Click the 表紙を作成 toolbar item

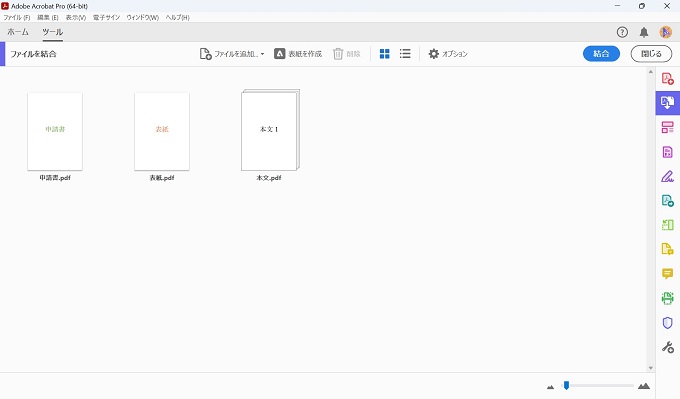pos(298,54)
